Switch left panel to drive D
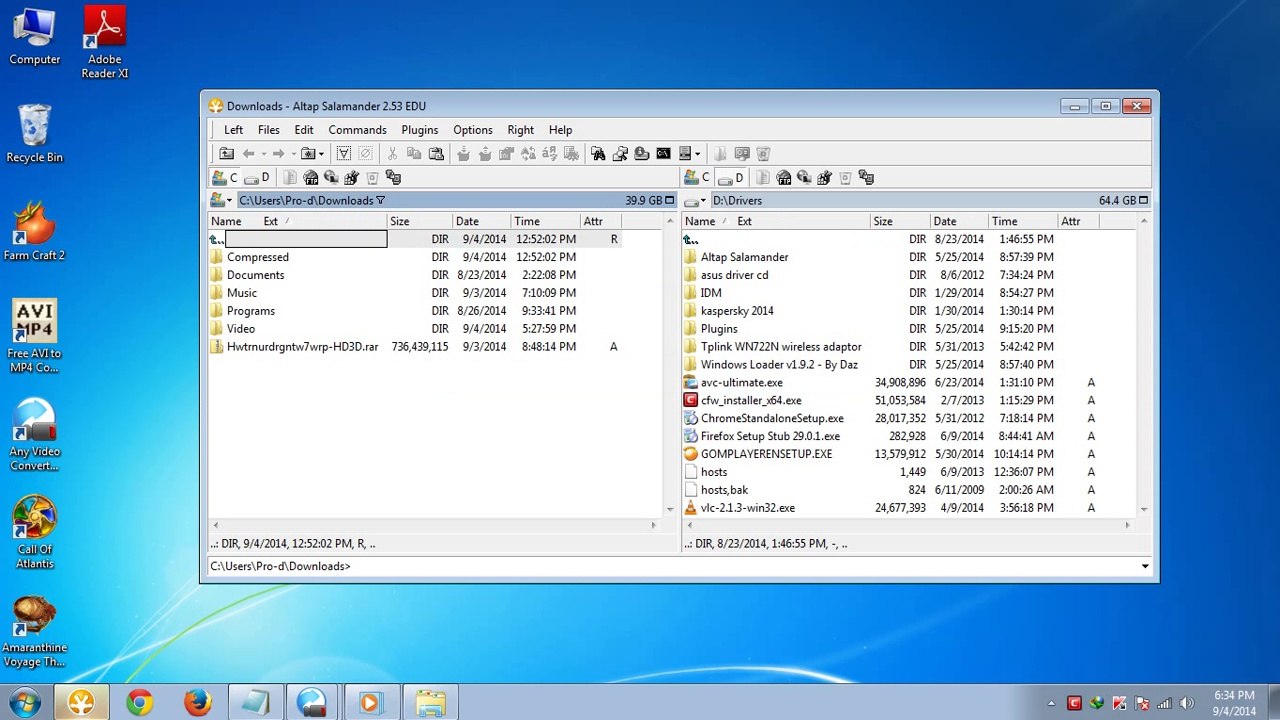 tap(258, 178)
